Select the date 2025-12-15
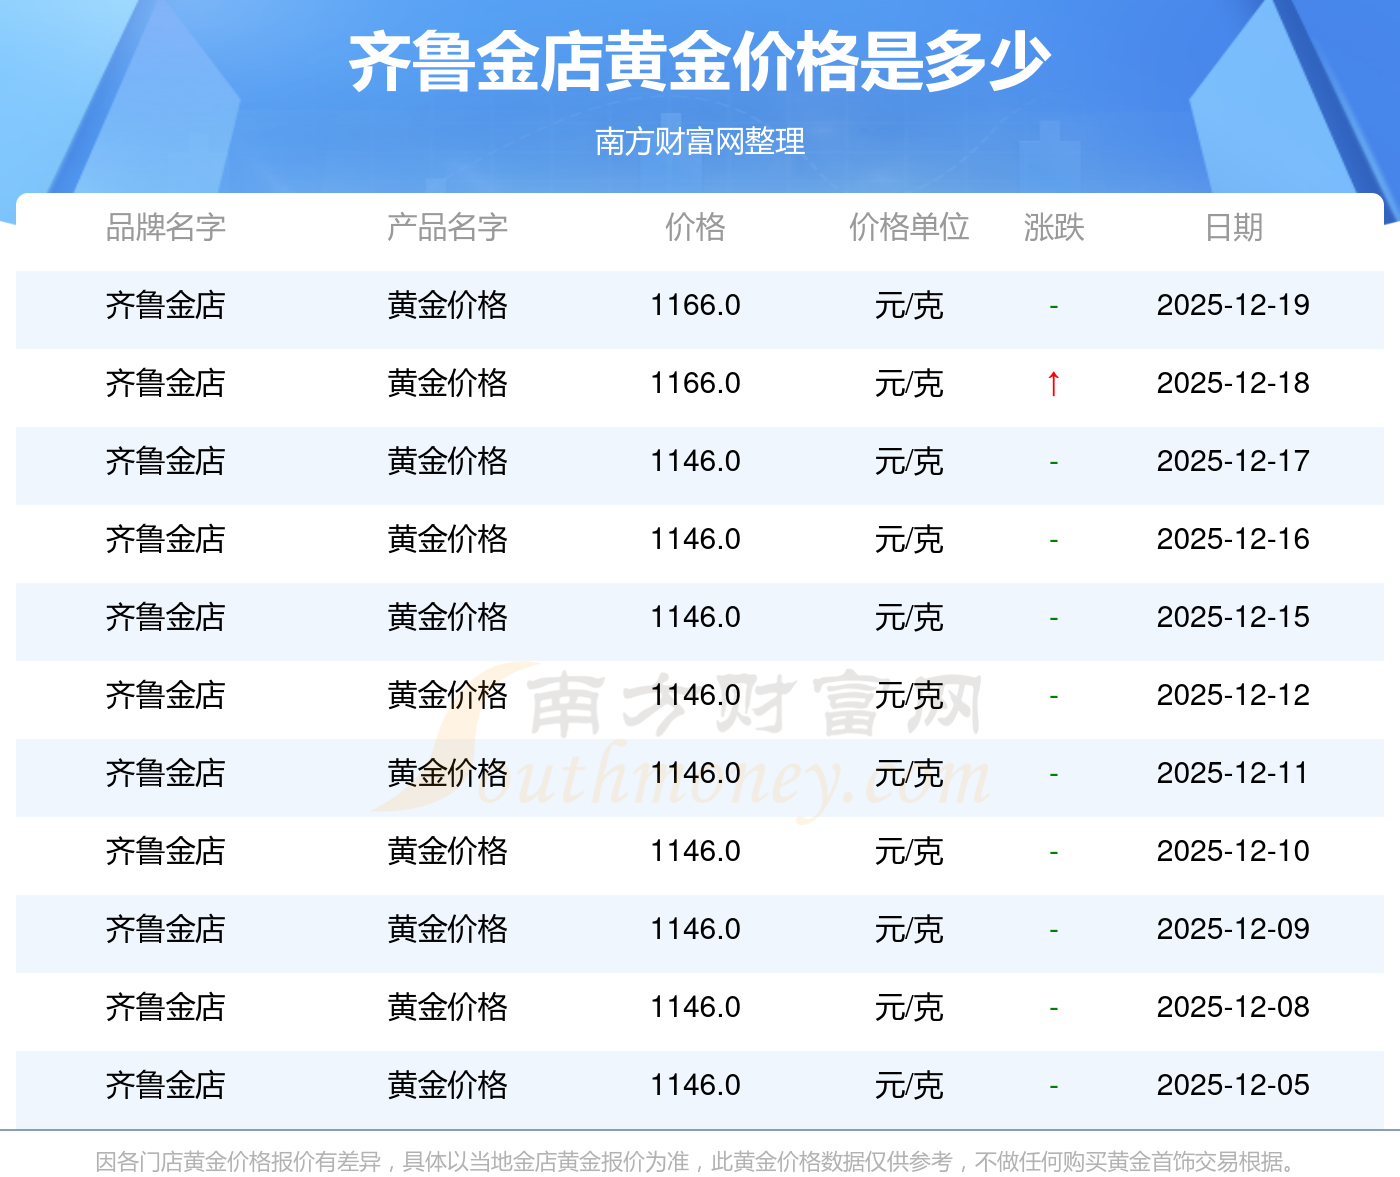Image resolution: width=1400 pixels, height=1177 pixels. 1233,617
